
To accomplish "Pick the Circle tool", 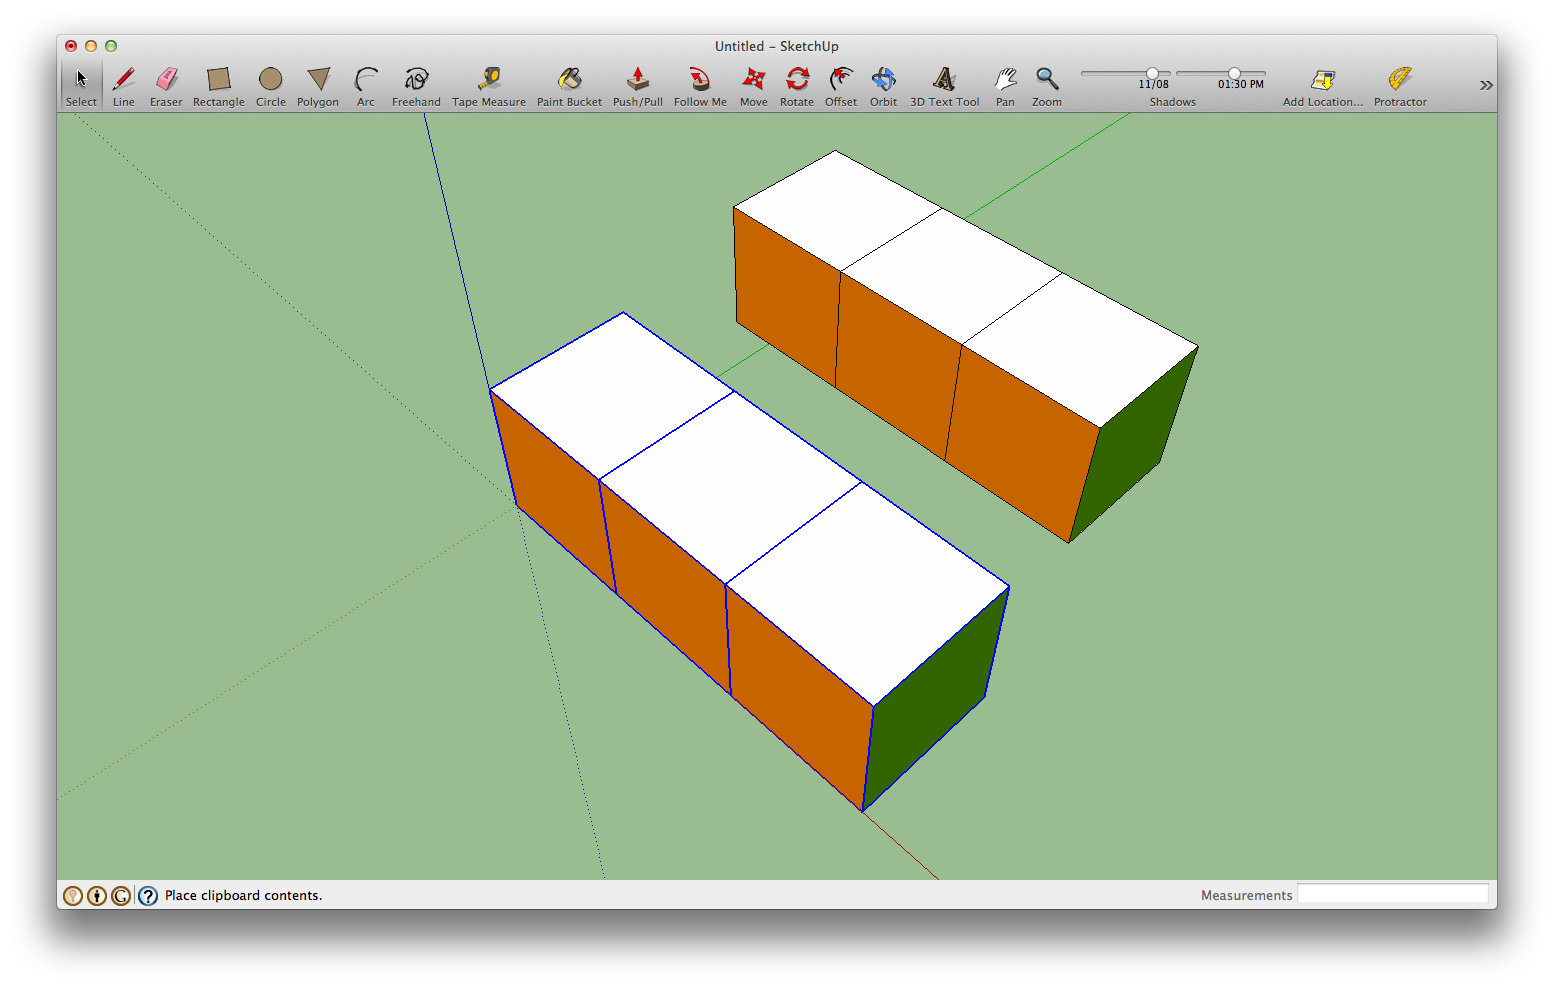I will tap(270, 79).
